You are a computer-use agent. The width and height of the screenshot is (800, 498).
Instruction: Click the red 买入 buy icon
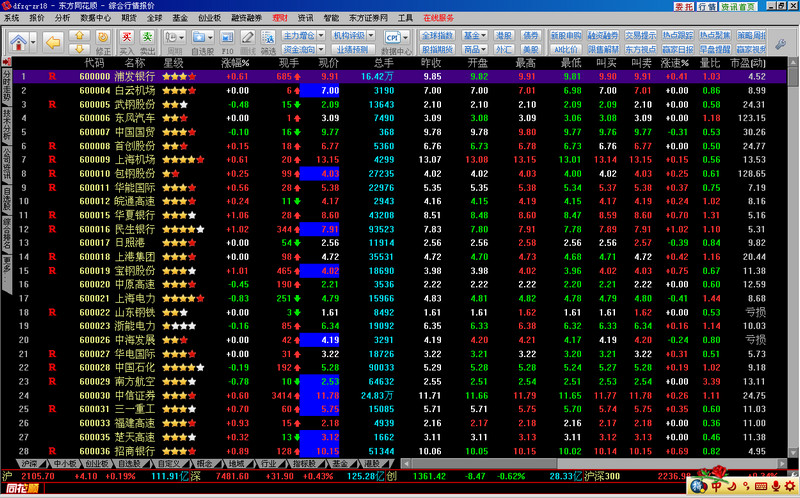pyautogui.click(x=127, y=37)
